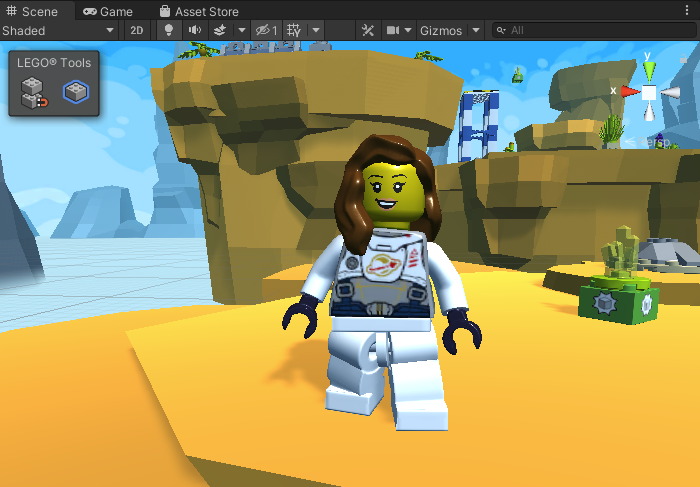Click the green Y axis cone on gizmo
Screen dimensions: 700x487
649,70
